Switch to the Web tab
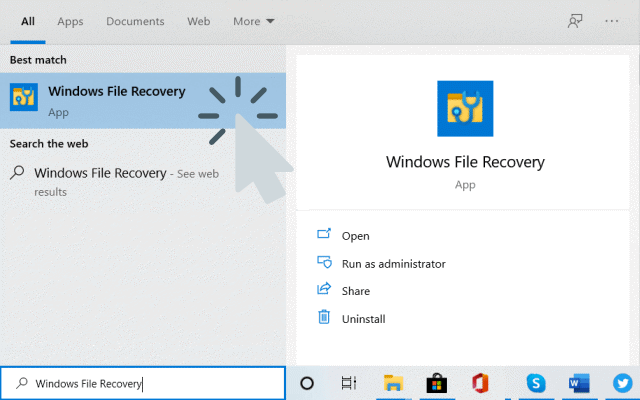 tap(198, 21)
